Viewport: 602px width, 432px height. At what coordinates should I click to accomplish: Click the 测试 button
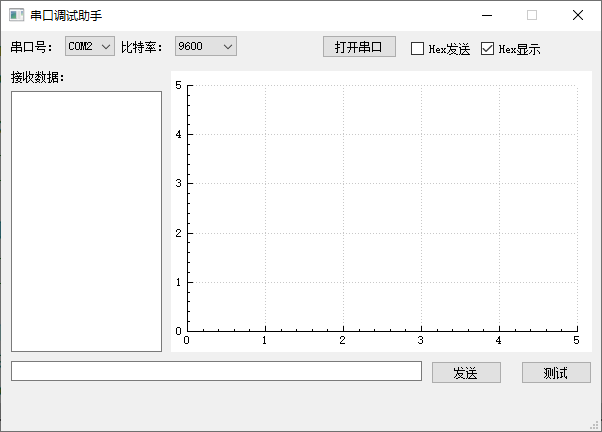(556, 372)
